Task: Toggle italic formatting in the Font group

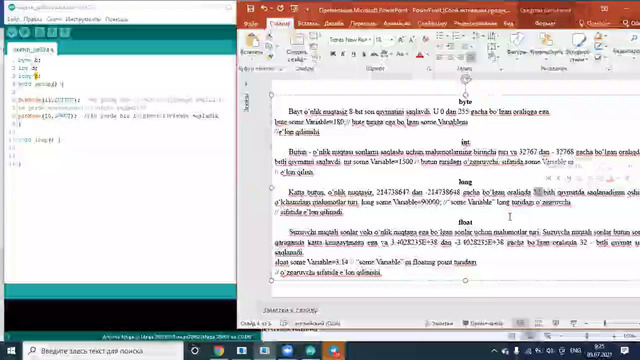Action: 343,54
